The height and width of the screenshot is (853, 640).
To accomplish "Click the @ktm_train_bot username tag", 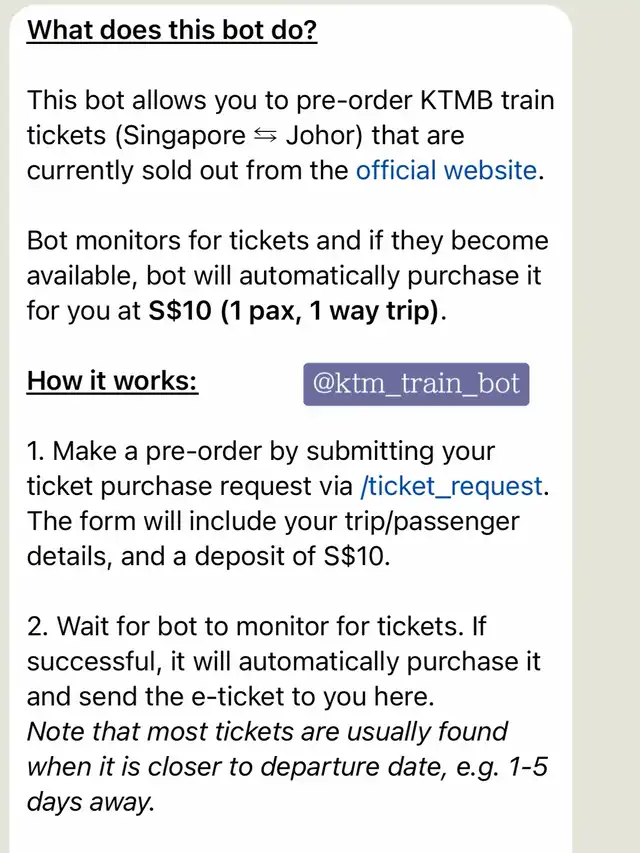I will (x=416, y=384).
